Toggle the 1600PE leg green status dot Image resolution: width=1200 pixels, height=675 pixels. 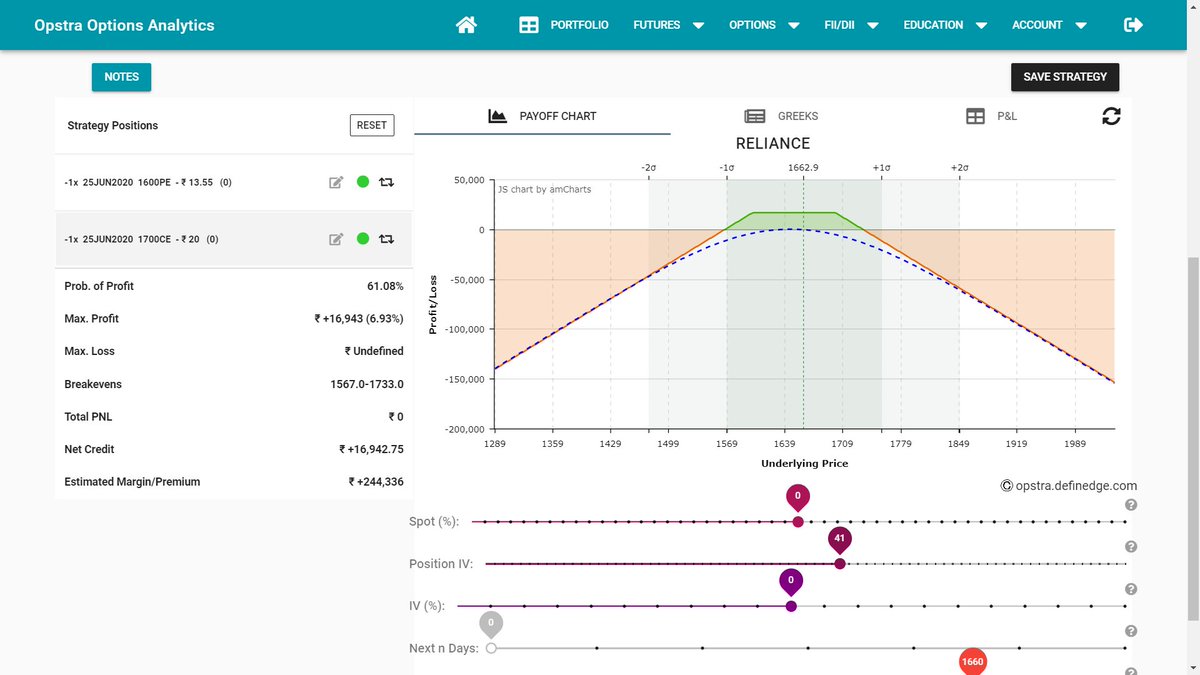click(362, 183)
